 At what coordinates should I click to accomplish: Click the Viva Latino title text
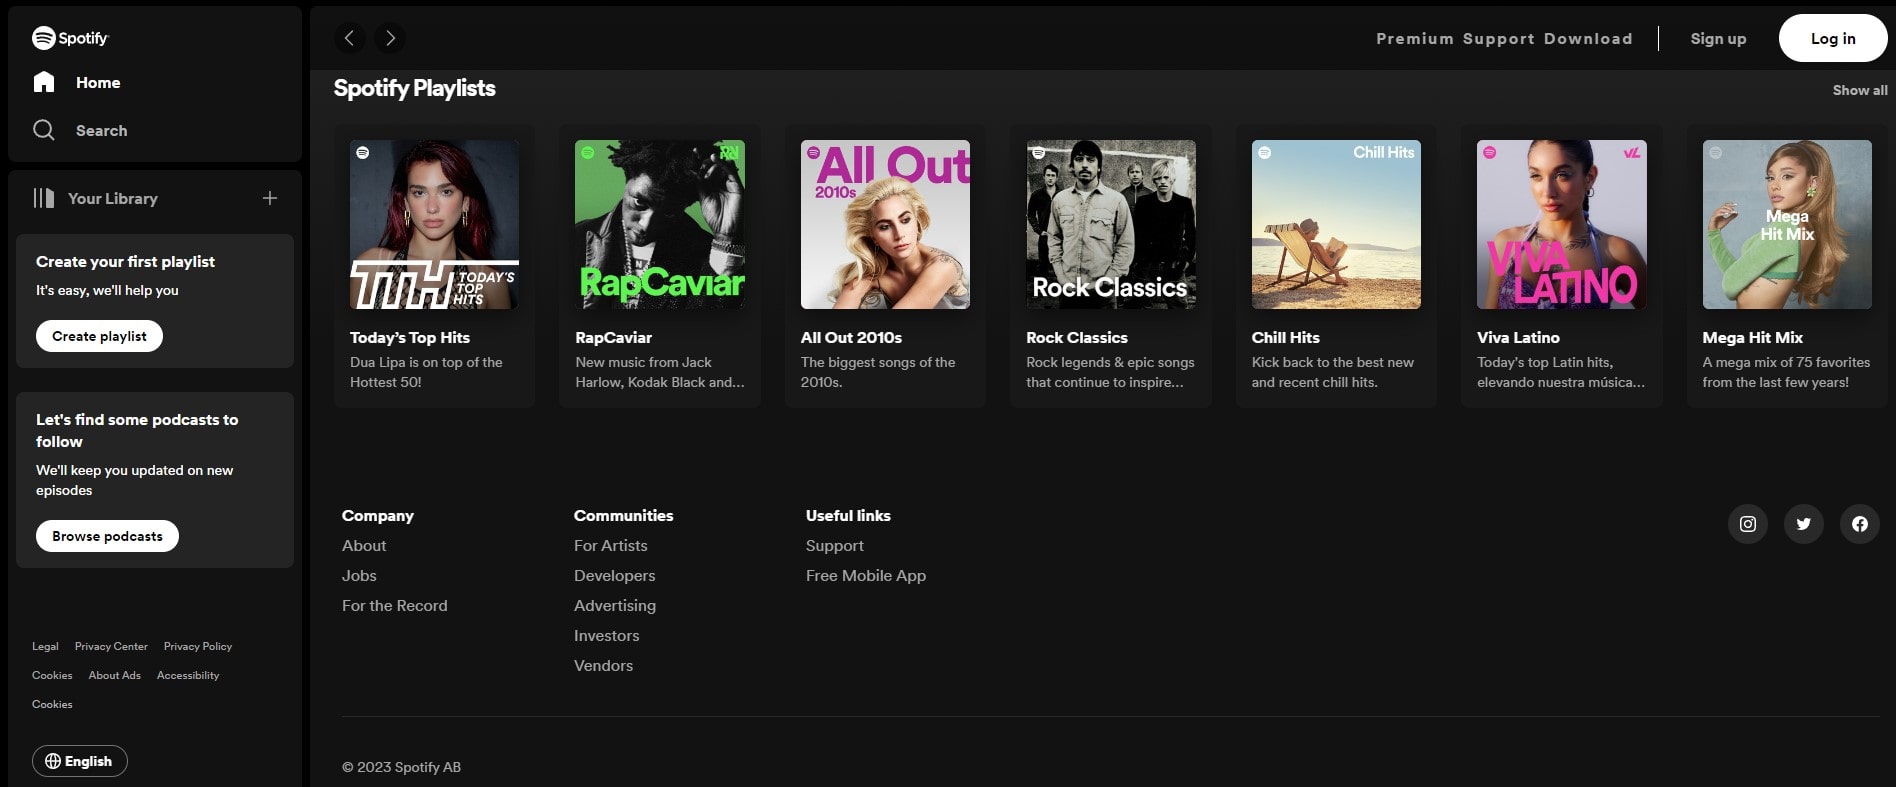1518,338
